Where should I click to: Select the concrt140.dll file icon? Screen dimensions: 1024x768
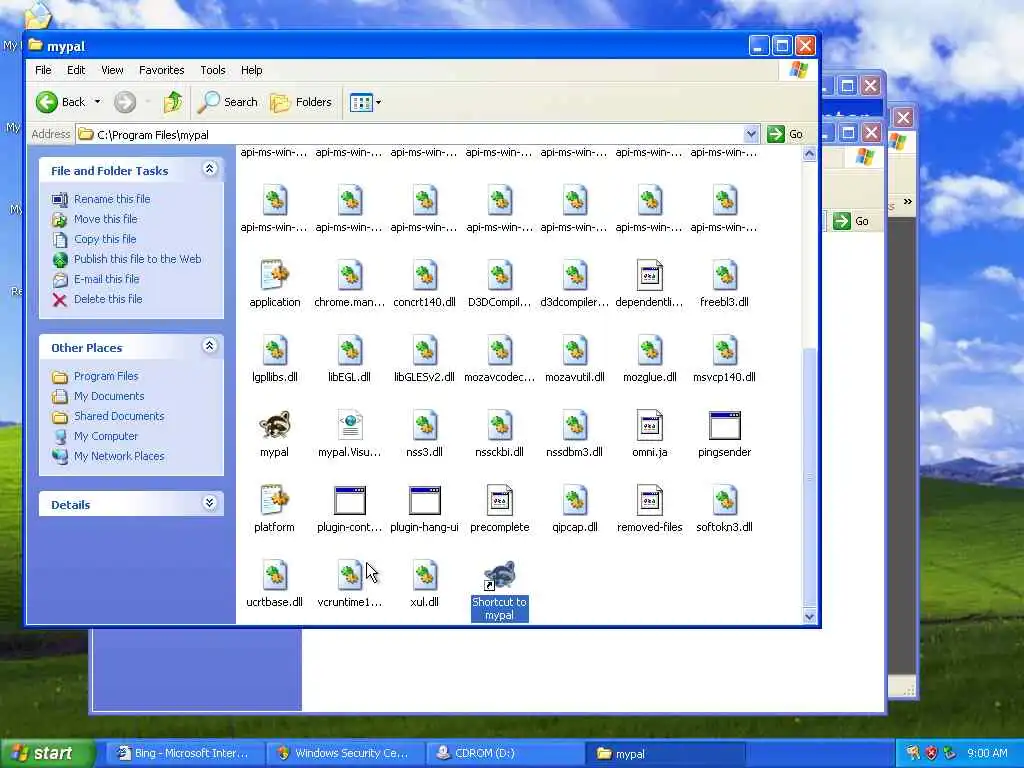click(x=424, y=276)
